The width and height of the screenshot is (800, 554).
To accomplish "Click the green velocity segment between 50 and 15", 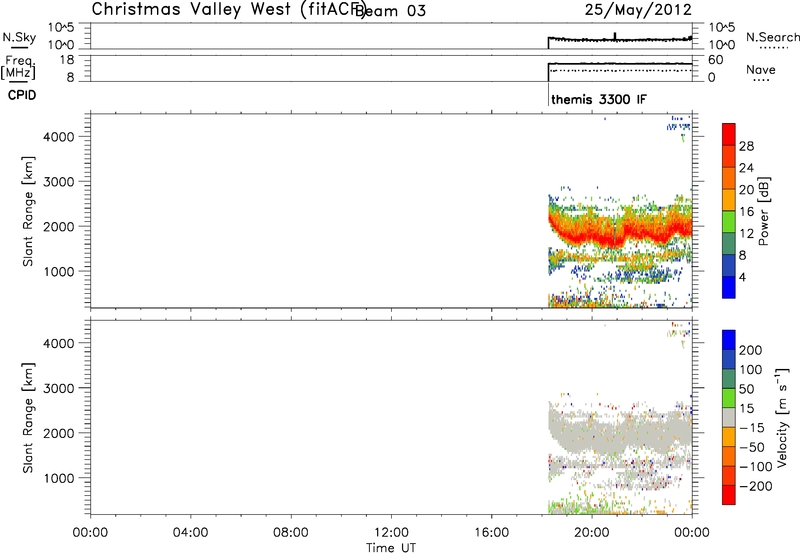I will tap(729, 398).
